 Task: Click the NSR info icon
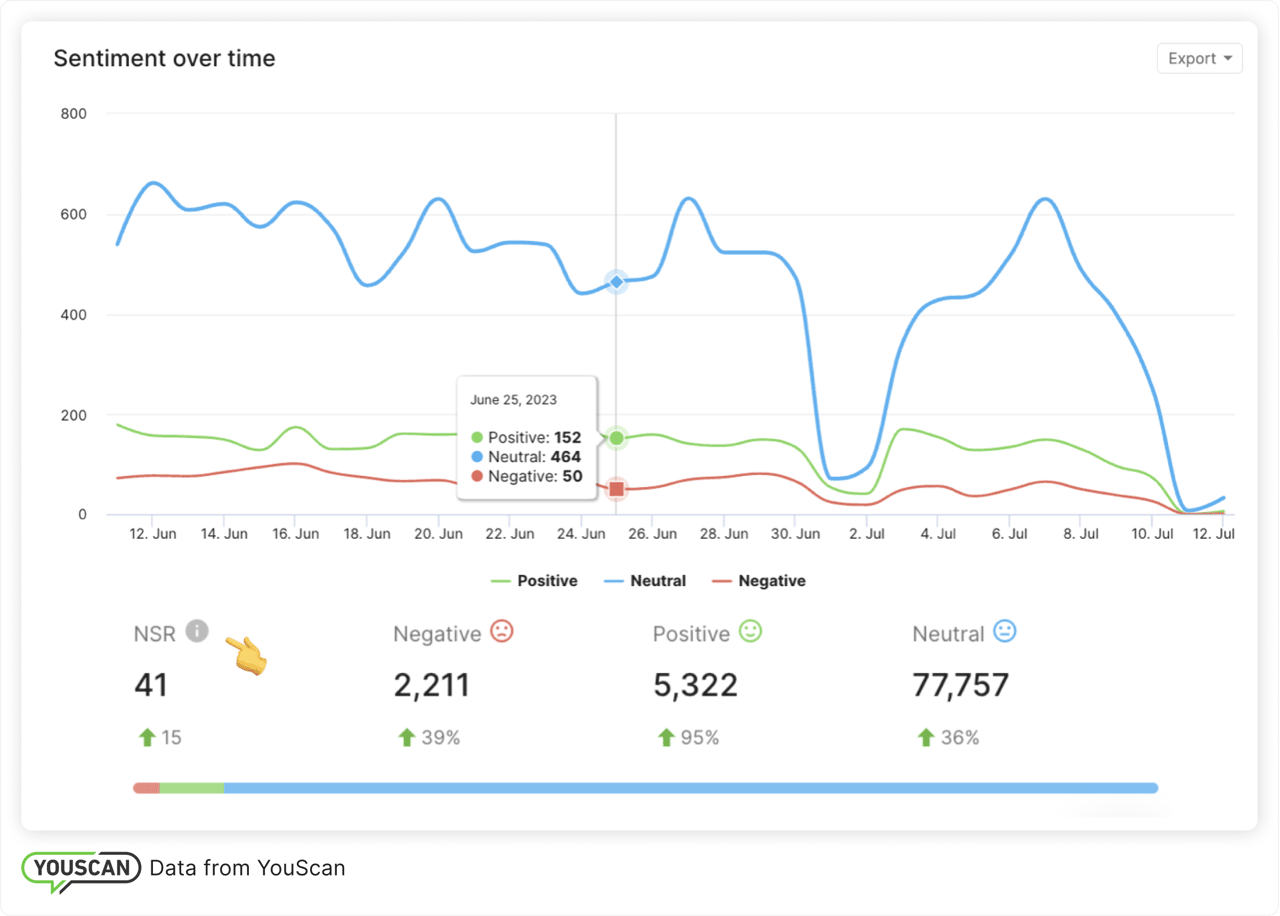point(196,632)
